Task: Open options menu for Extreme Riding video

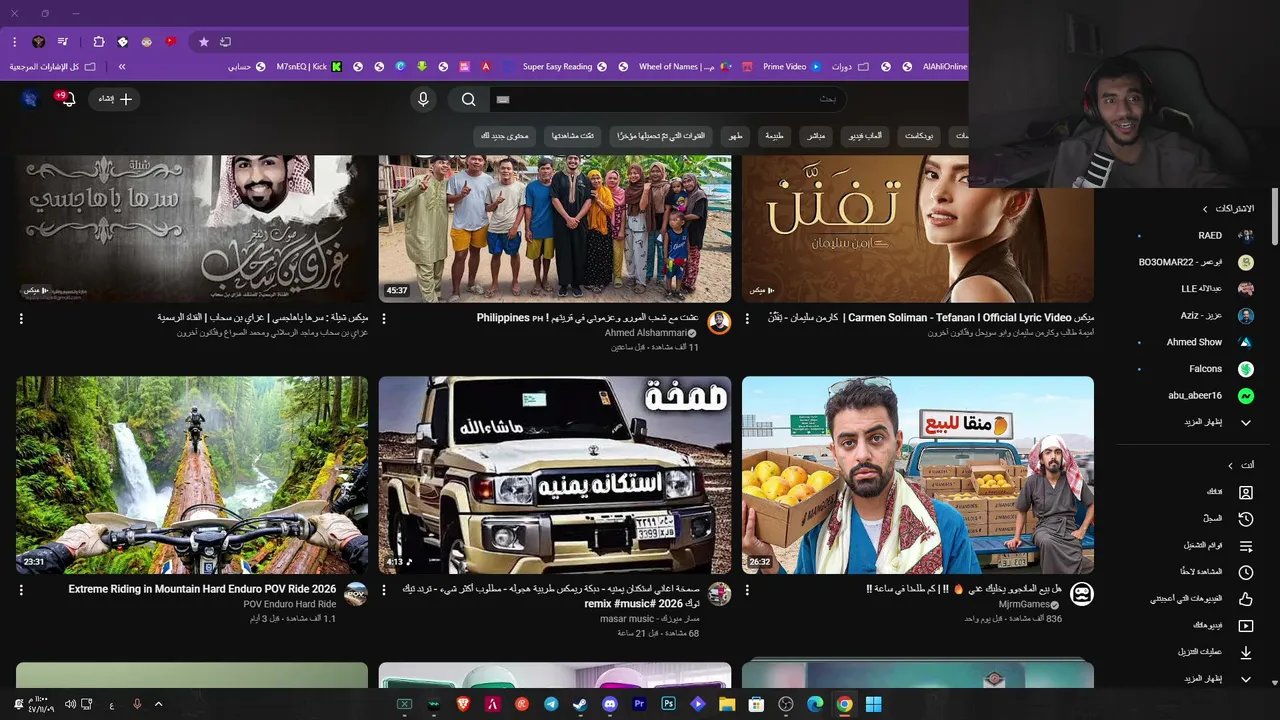Action: [21, 590]
